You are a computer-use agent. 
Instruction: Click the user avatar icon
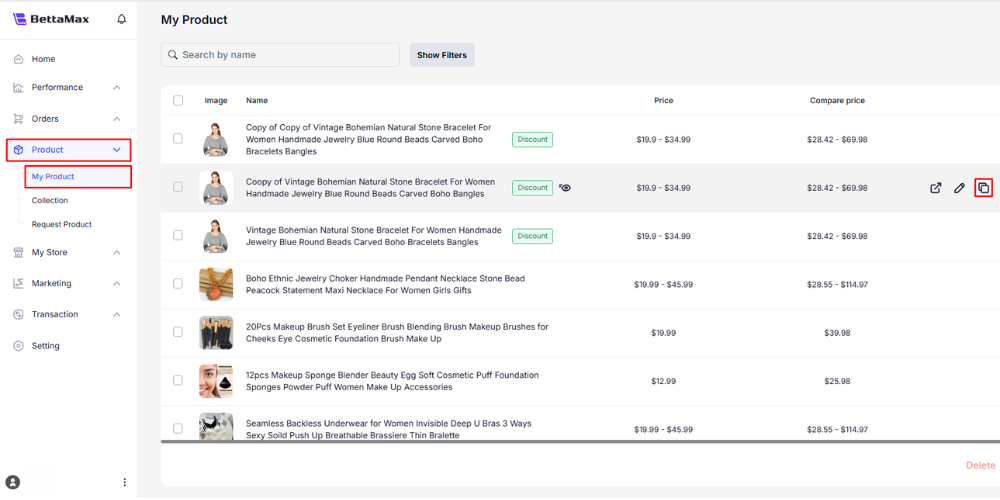[x=13, y=482]
